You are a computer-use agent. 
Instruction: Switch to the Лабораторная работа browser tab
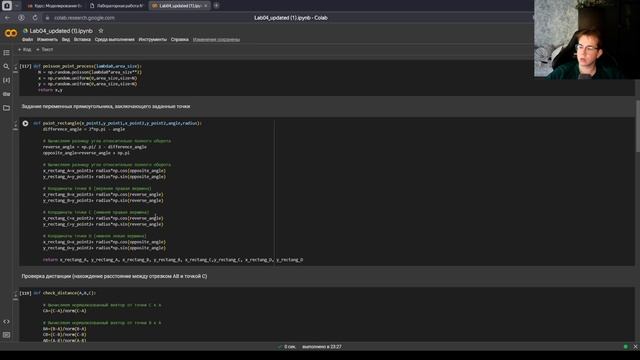[x=117, y=6]
